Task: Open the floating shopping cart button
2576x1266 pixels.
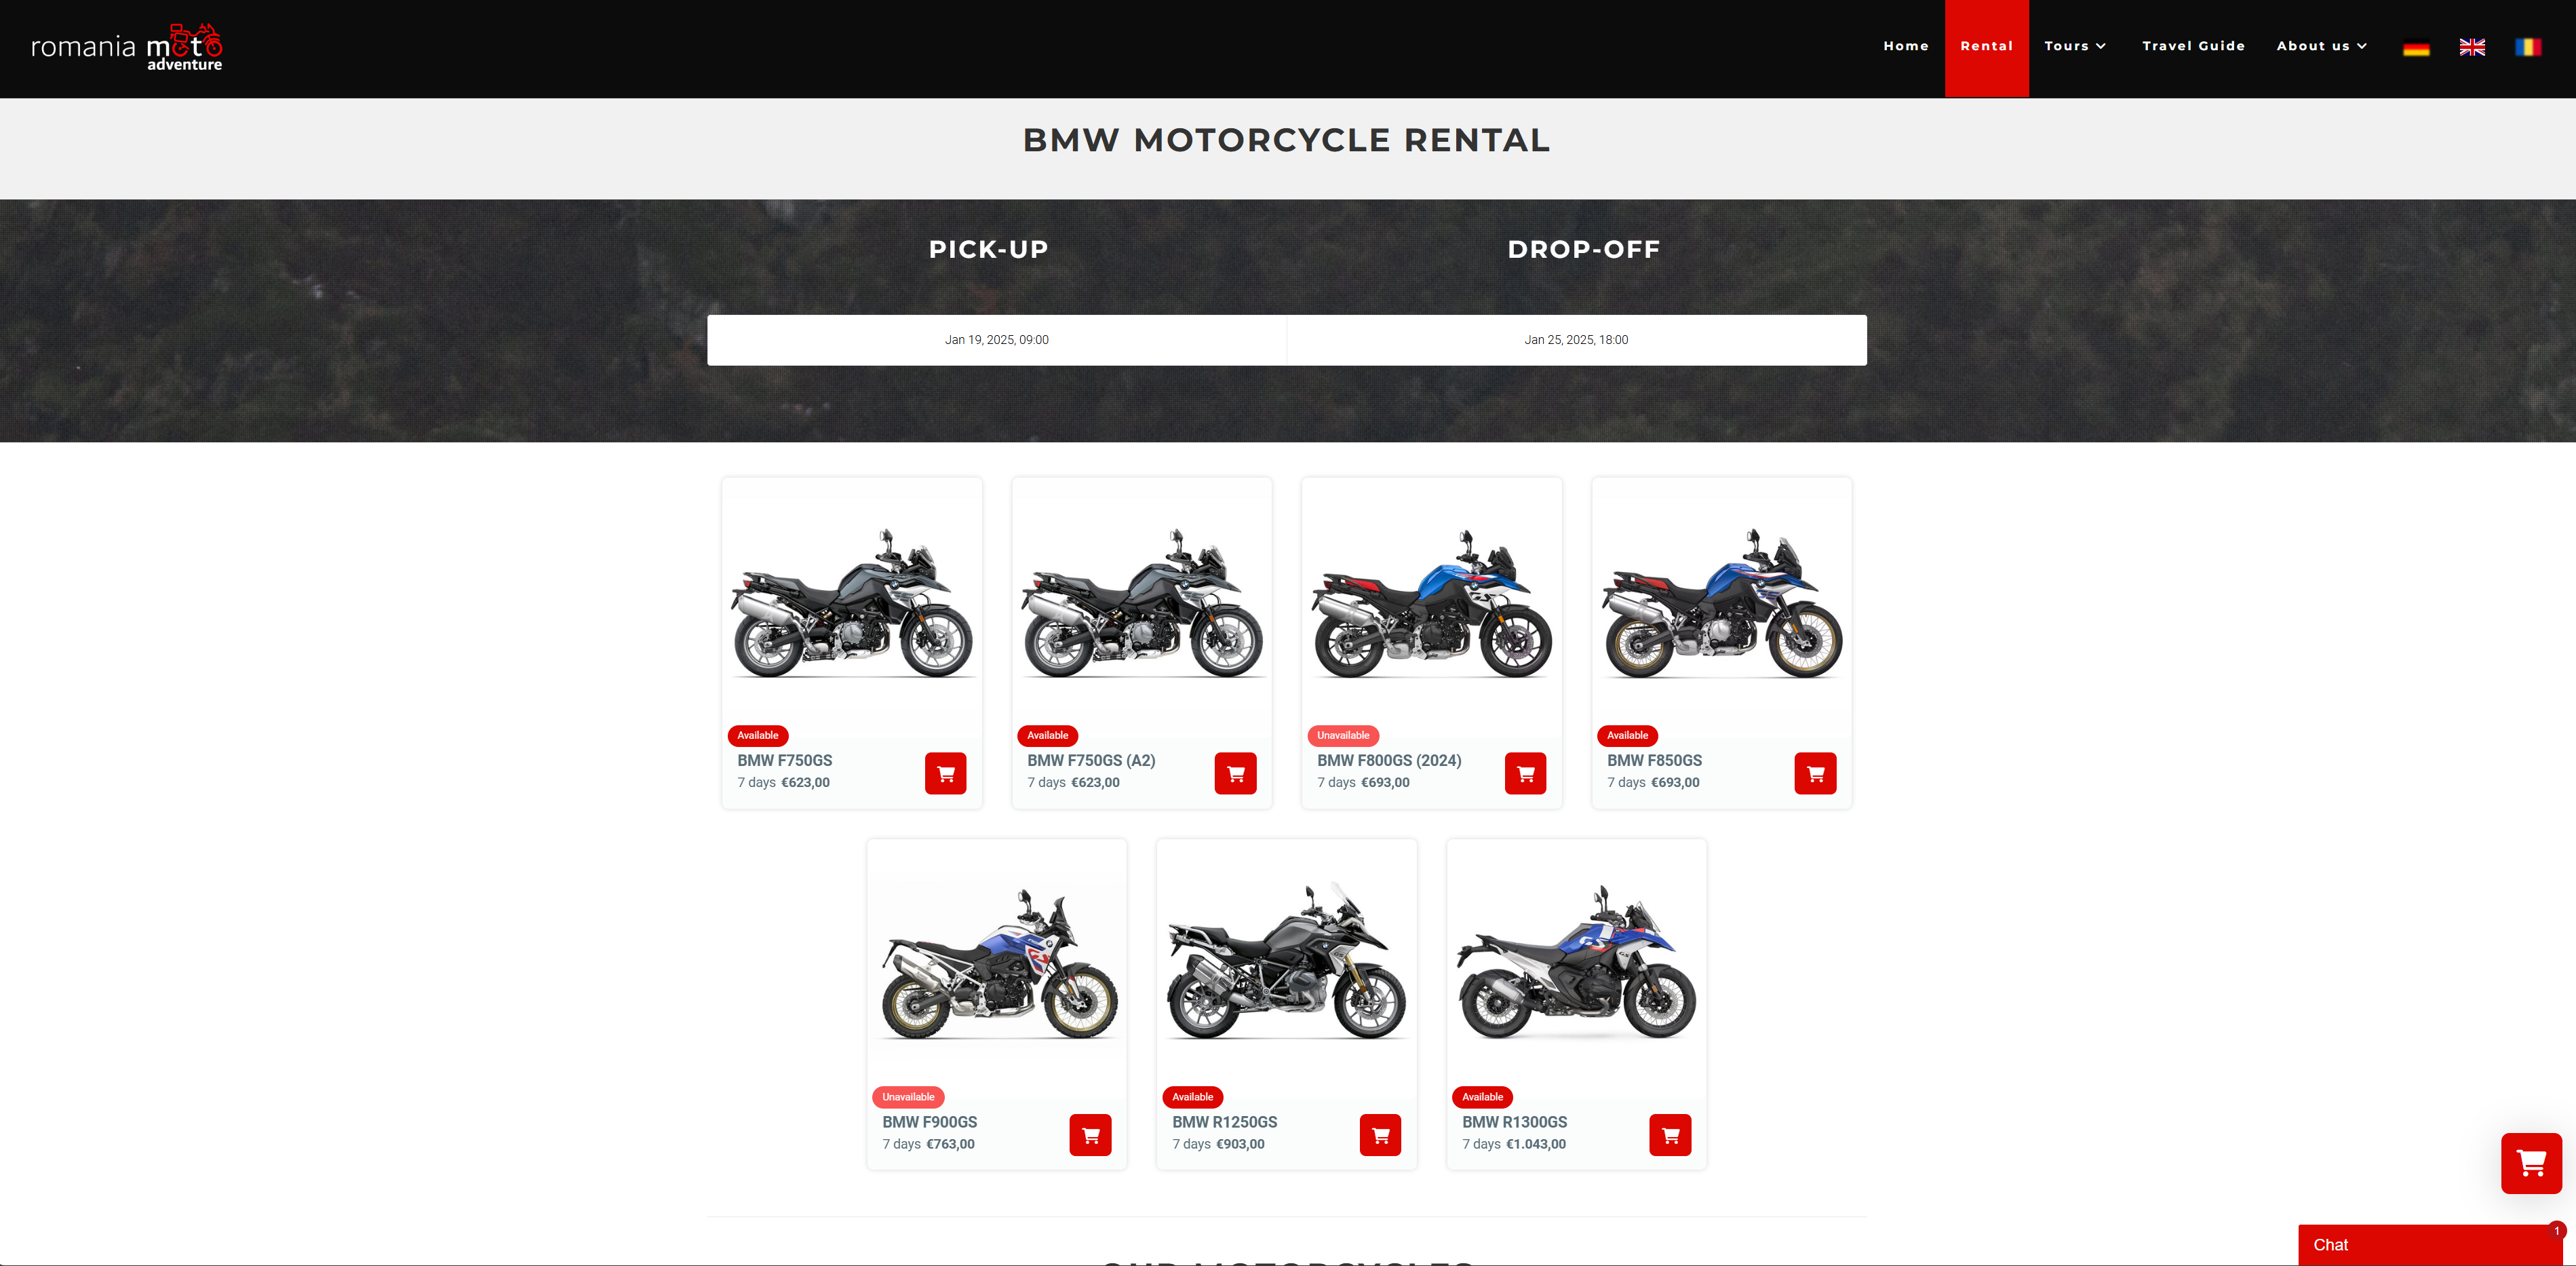Action: (2531, 1163)
